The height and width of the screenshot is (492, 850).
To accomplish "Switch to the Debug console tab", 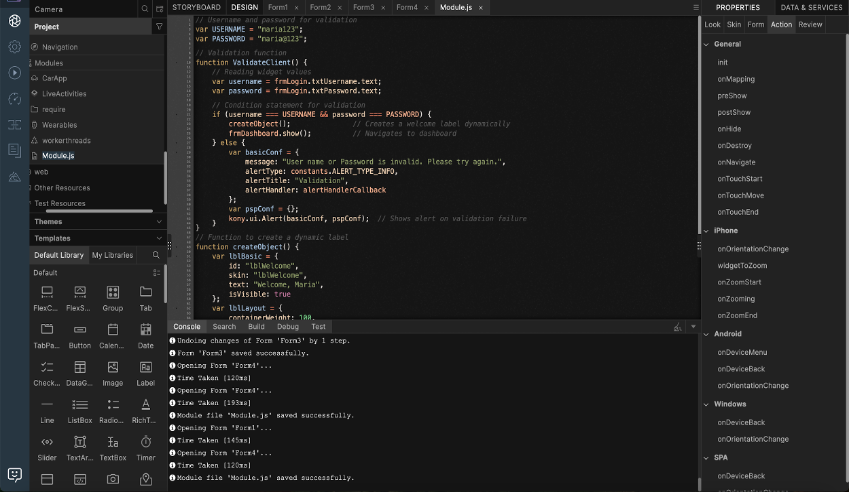I will tap(287, 326).
